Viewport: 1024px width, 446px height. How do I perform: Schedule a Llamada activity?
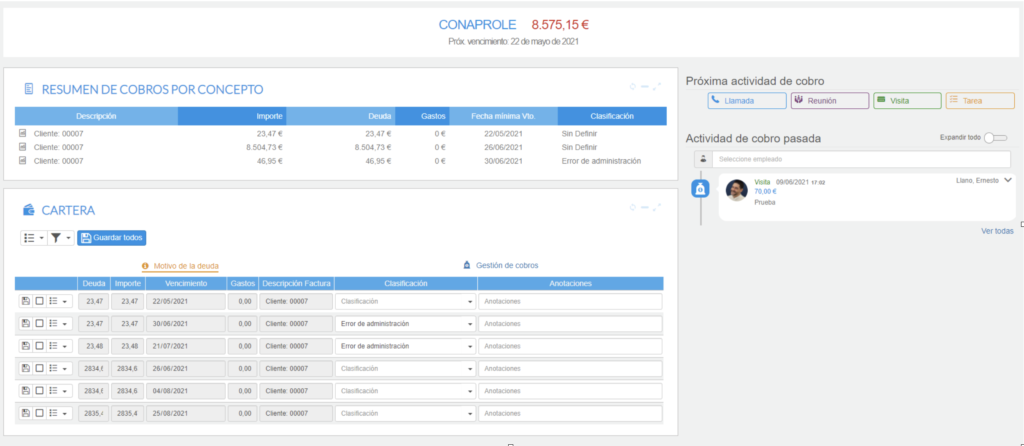(747, 101)
